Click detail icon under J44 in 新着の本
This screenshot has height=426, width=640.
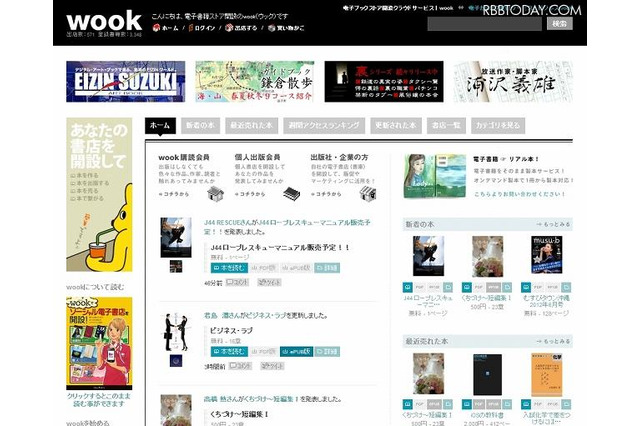pyautogui.click(x=448, y=287)
